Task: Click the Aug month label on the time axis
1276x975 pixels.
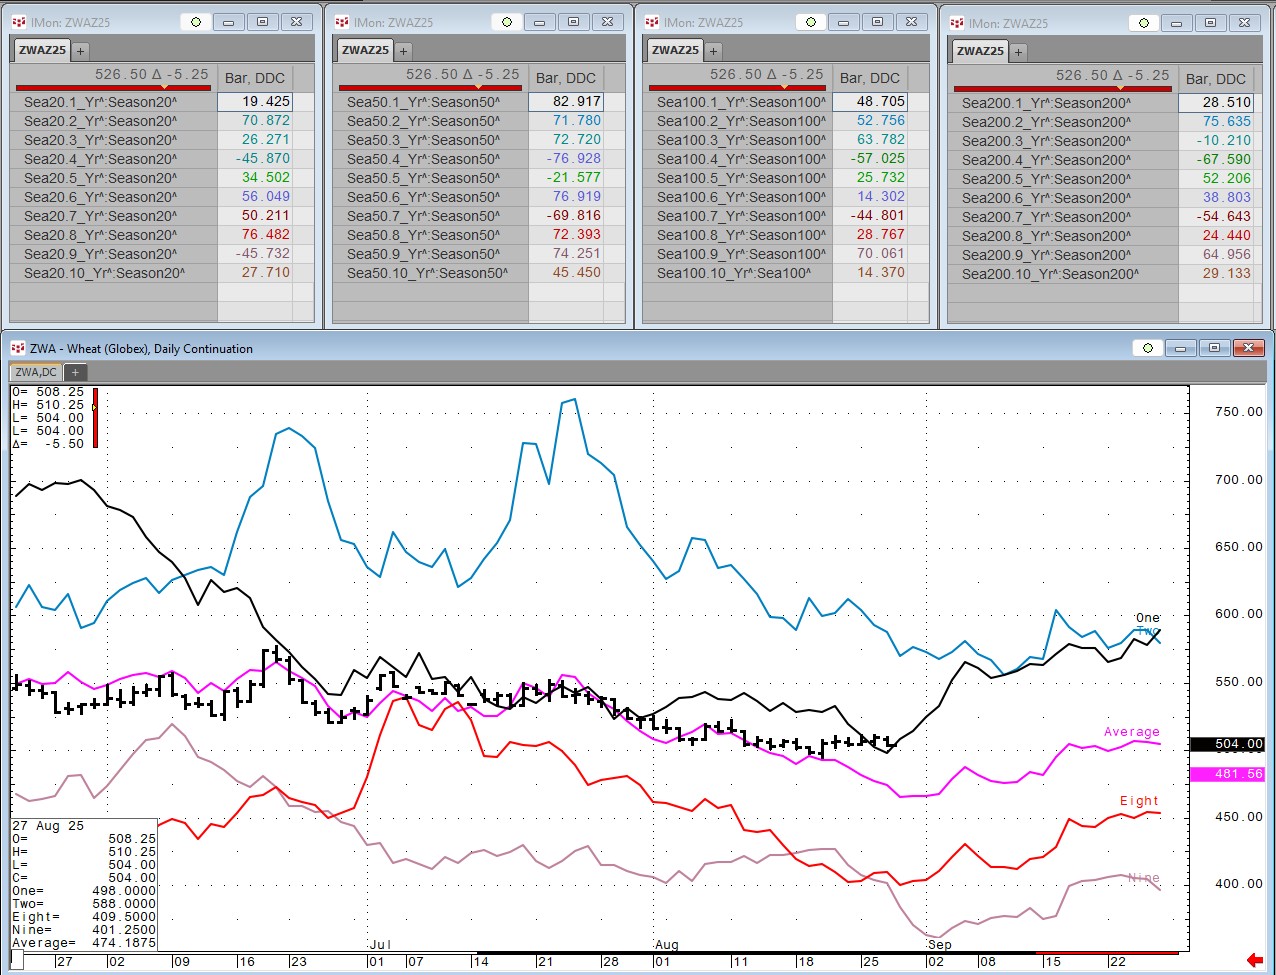Action: coord(667,945)
